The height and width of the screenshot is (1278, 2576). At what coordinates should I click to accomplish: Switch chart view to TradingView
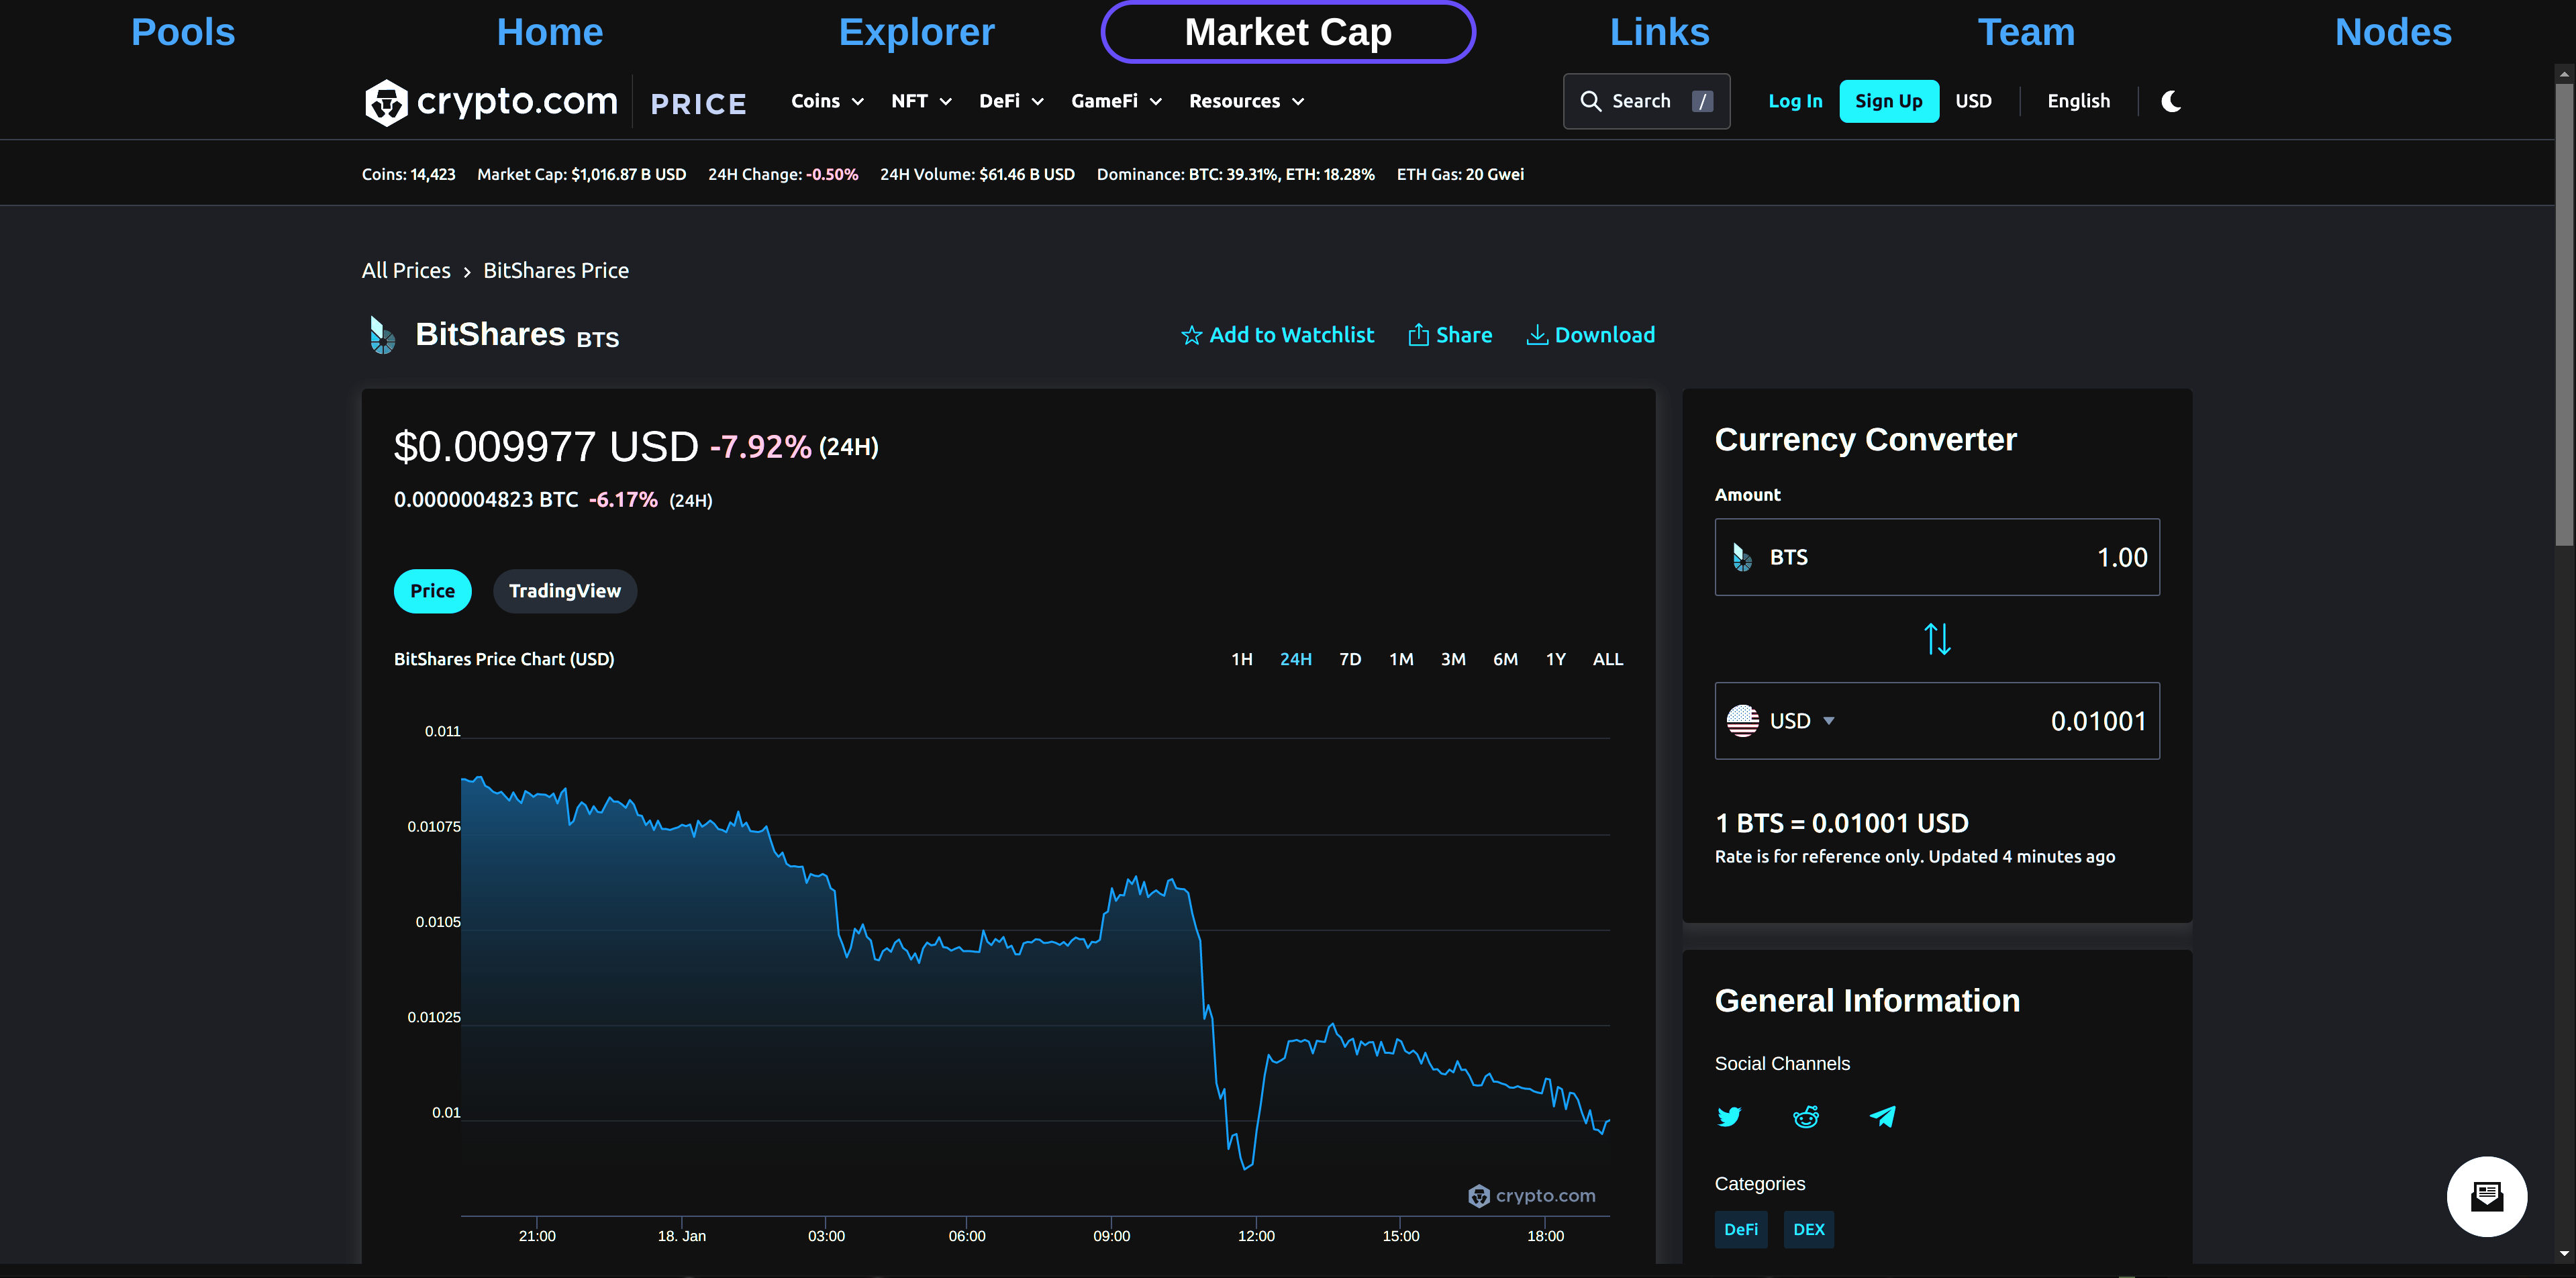(x=564, y=591)
